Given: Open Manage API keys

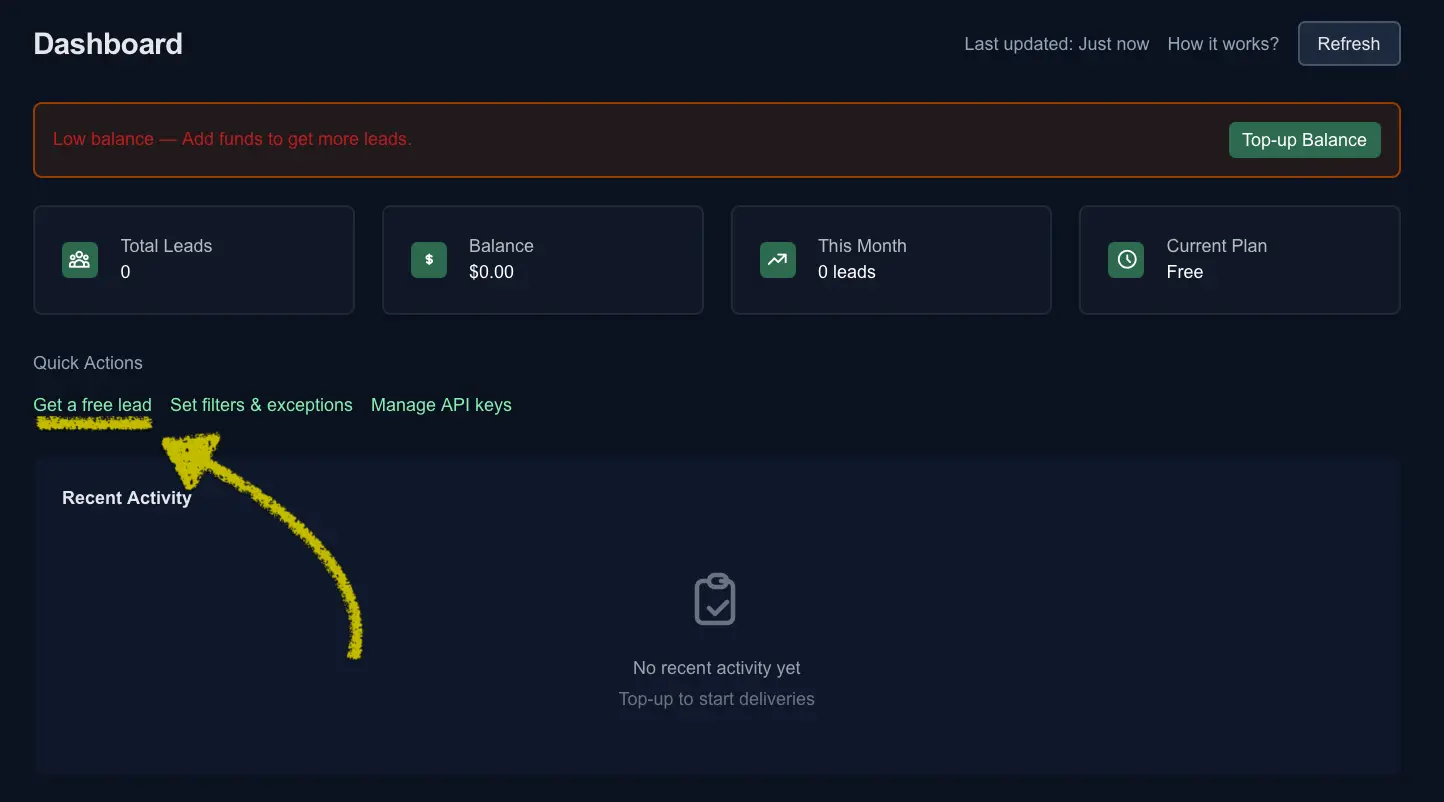Looking at the screenshot, I should coord(441,405).
